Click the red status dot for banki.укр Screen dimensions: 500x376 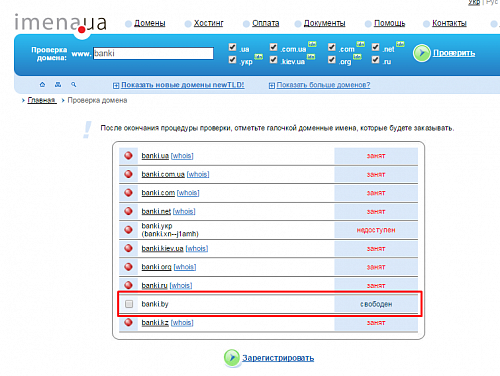tap(128, 230)
